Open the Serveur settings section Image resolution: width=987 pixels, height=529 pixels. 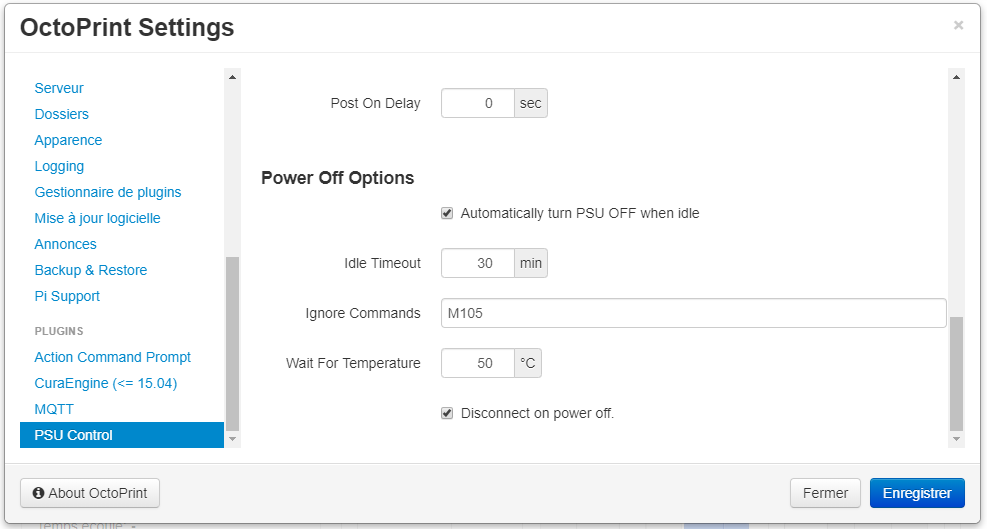tap(59, 88)
